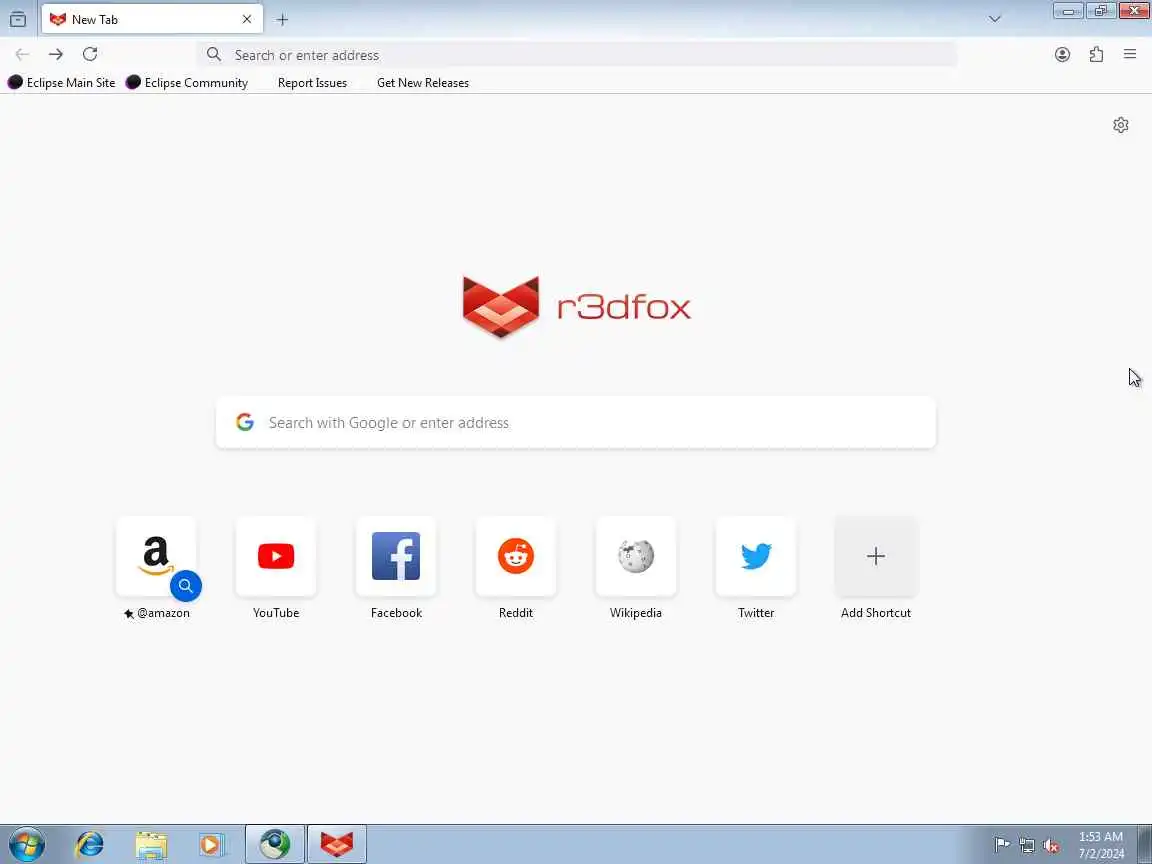Launch Windows Media Player from taskbar
Screen dimensions: 1152x864
pyautogui.click(x=211, y=844)
